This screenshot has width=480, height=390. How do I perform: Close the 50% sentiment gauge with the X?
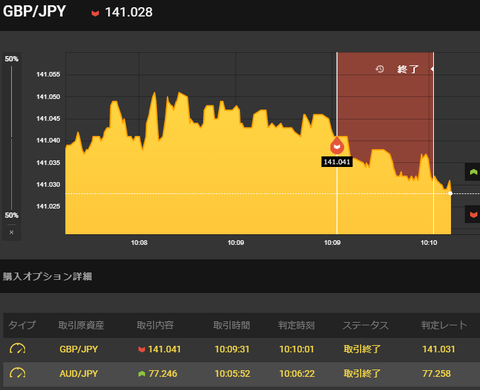pyautogui.click(x=12, y=232)
